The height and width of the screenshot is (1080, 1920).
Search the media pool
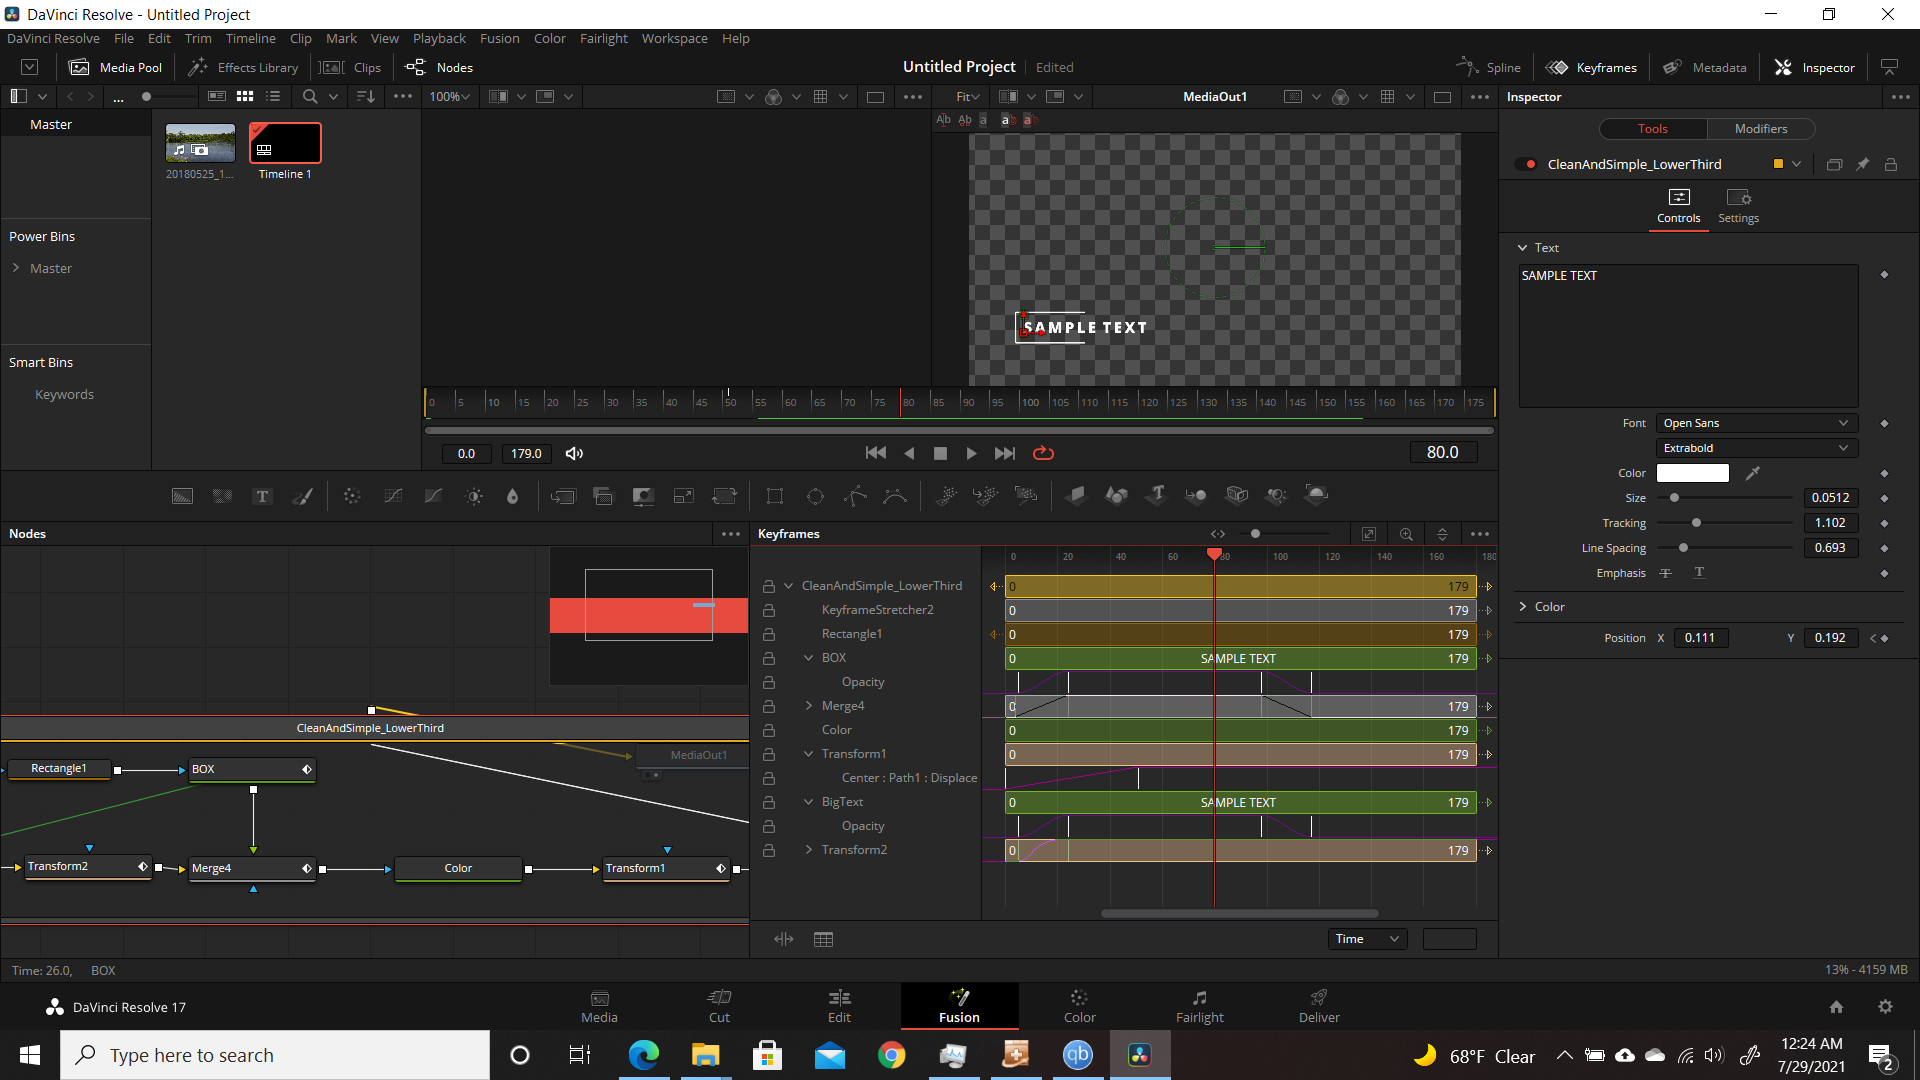[310, 96]
